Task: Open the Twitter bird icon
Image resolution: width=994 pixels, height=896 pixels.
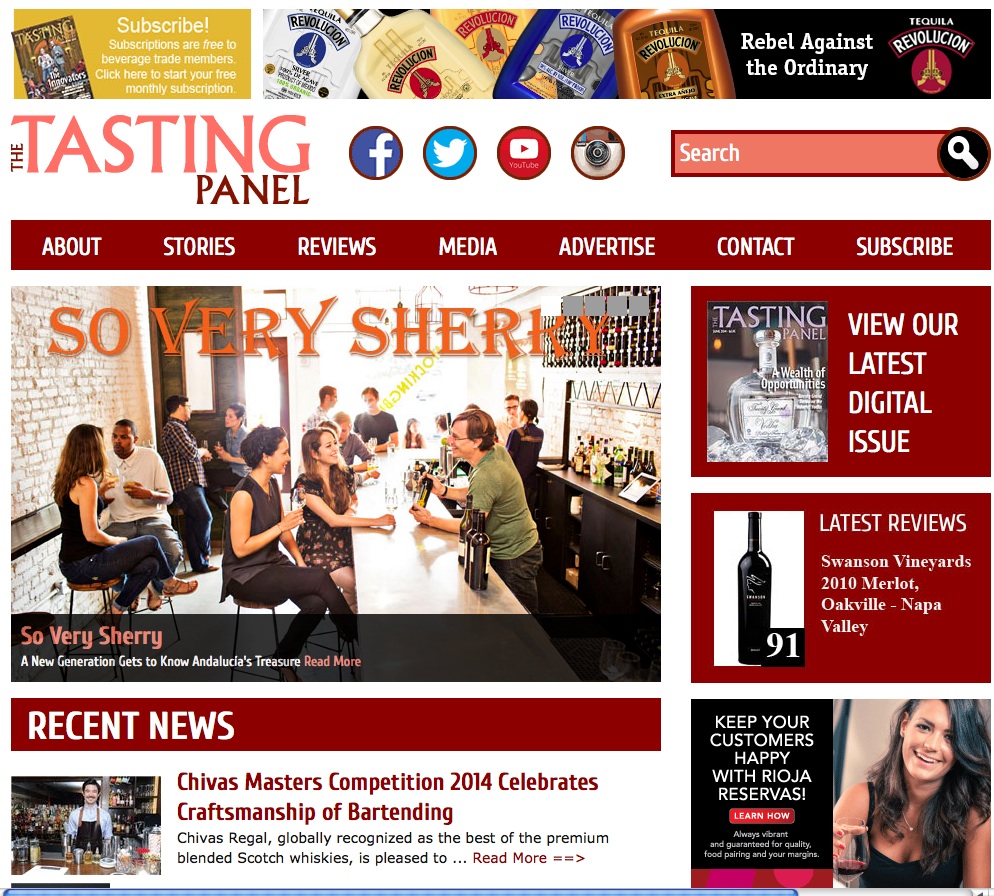Action: point(450,153)
